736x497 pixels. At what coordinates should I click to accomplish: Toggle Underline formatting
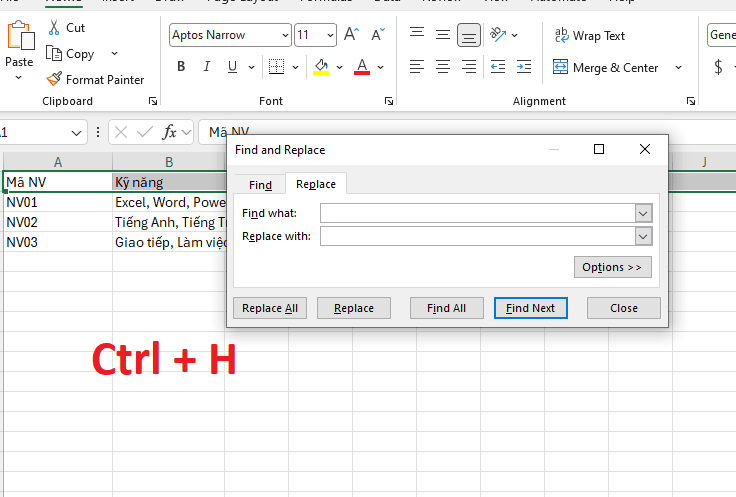(232, 67)
